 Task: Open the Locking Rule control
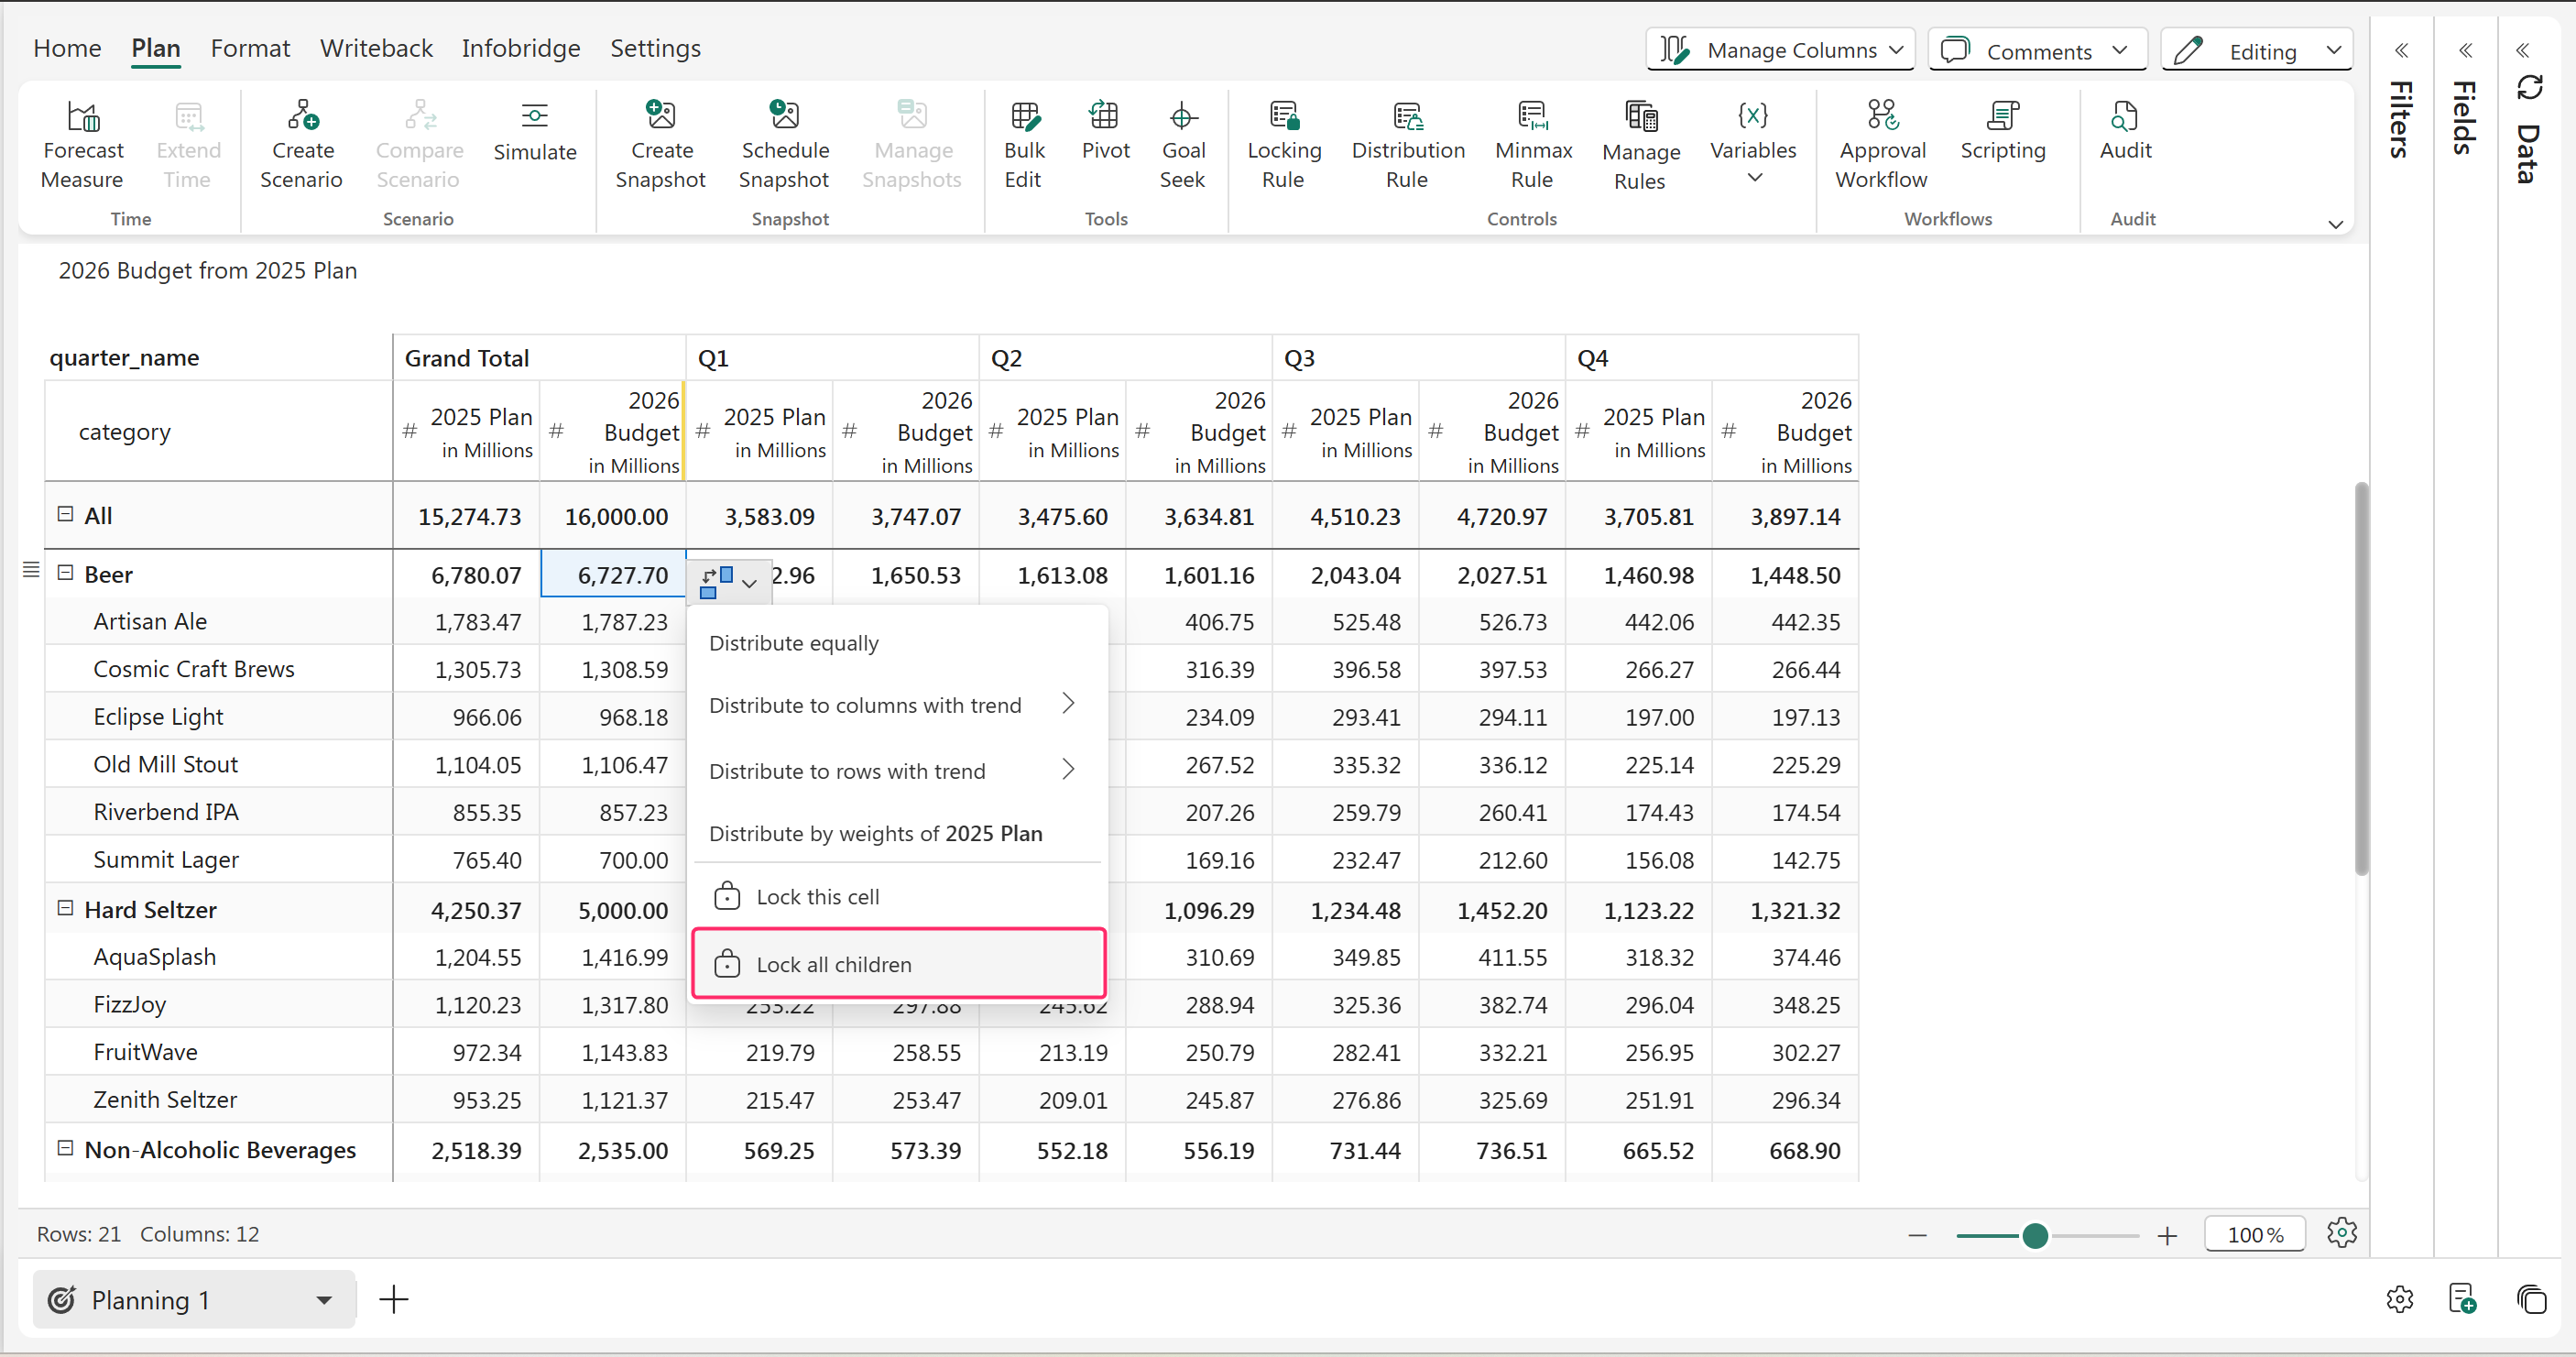point(1283,118)
